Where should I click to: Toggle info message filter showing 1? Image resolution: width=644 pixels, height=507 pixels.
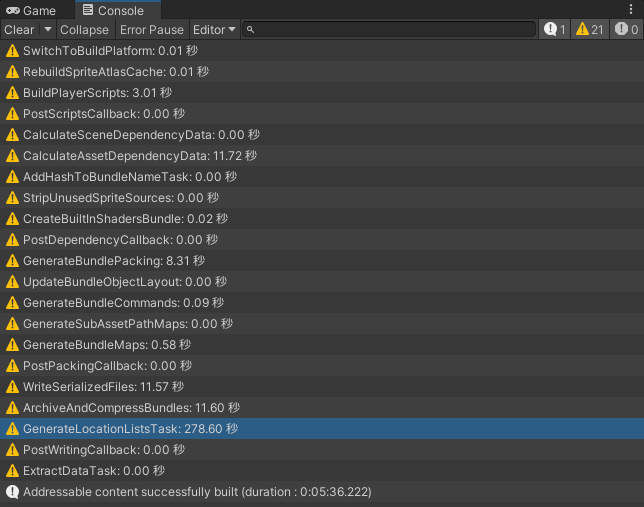coord(554,30)
